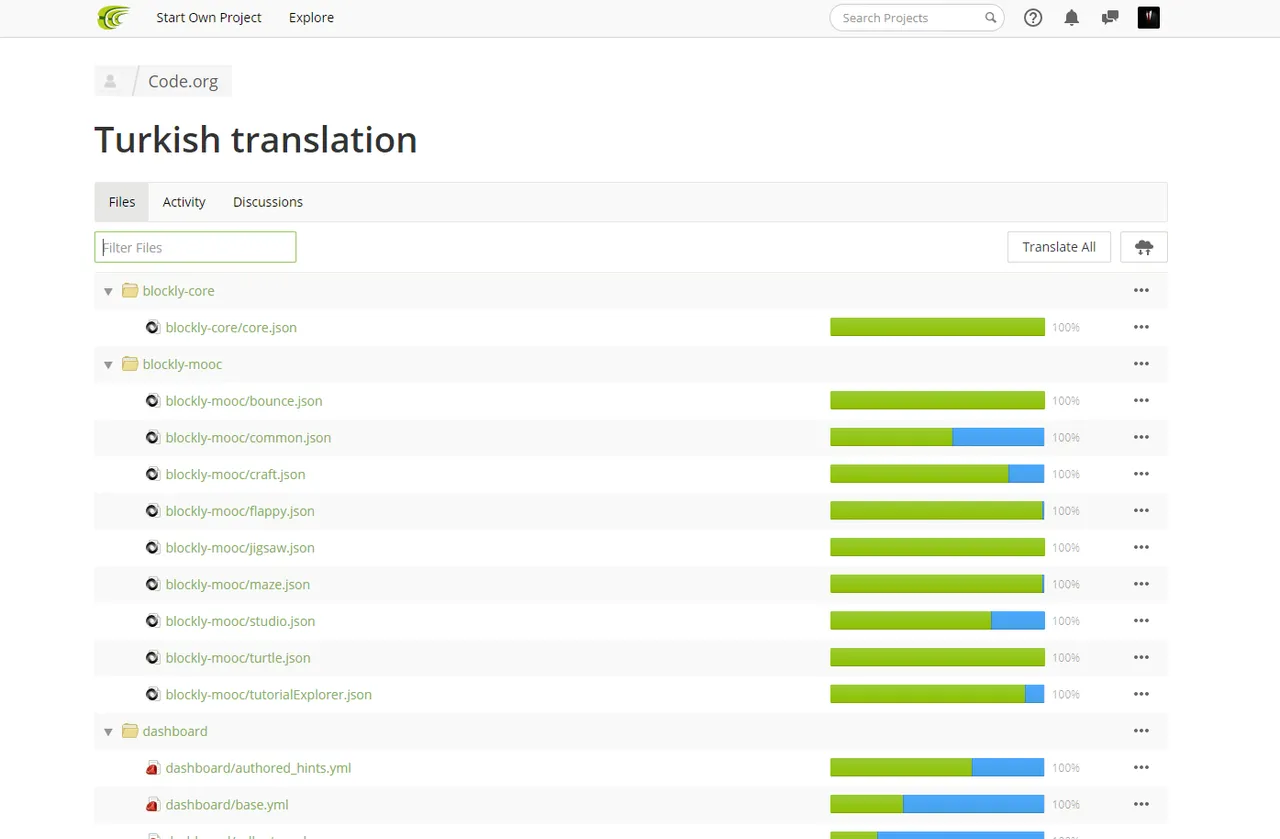Click file icon next to bounce.json
The width and height of the screenshot is (1280, 839).
pos(153,401)
